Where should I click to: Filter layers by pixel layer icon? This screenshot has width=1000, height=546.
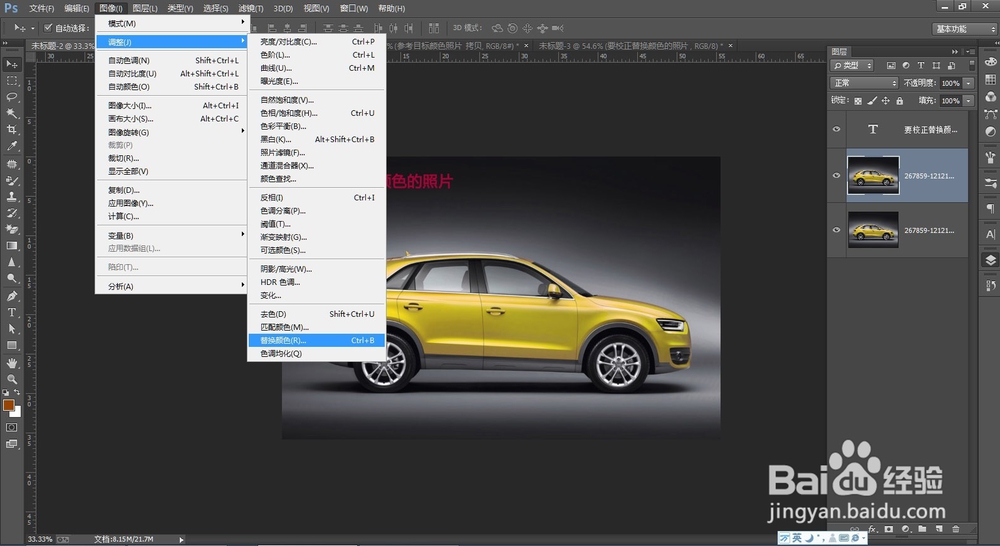coord(891,66)
